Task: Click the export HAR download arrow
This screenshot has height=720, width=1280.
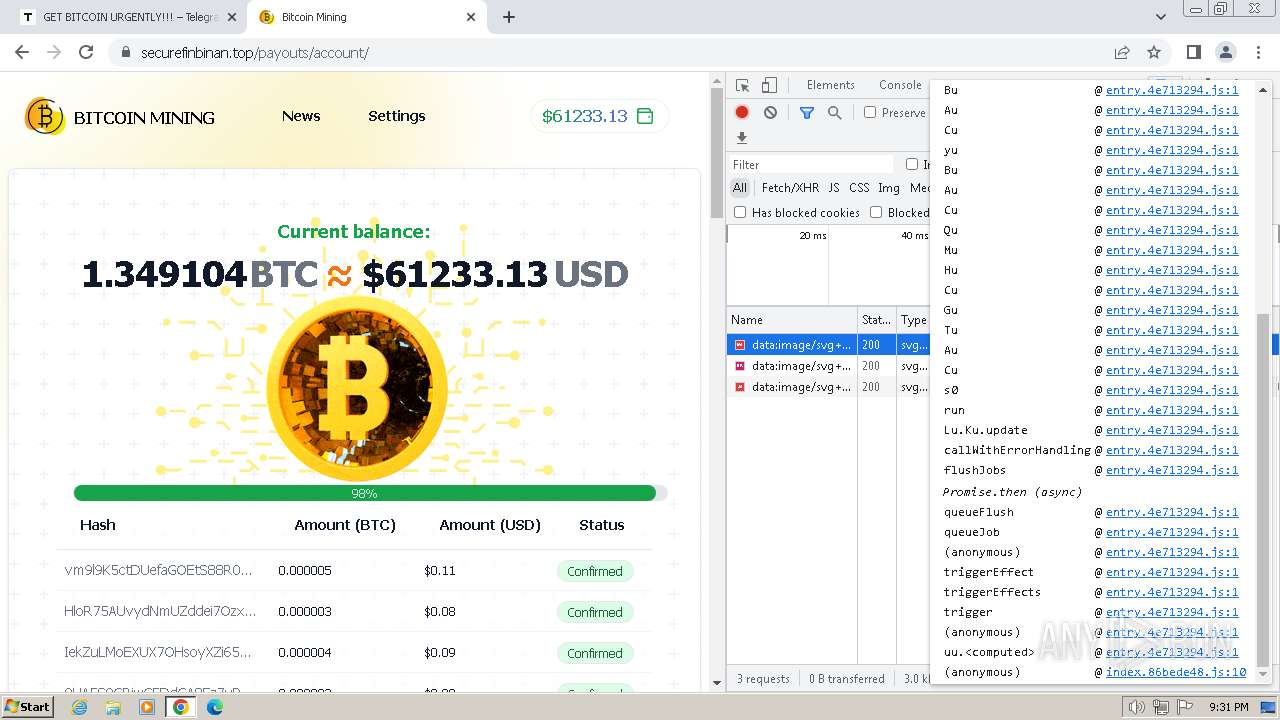Action: 742,138
